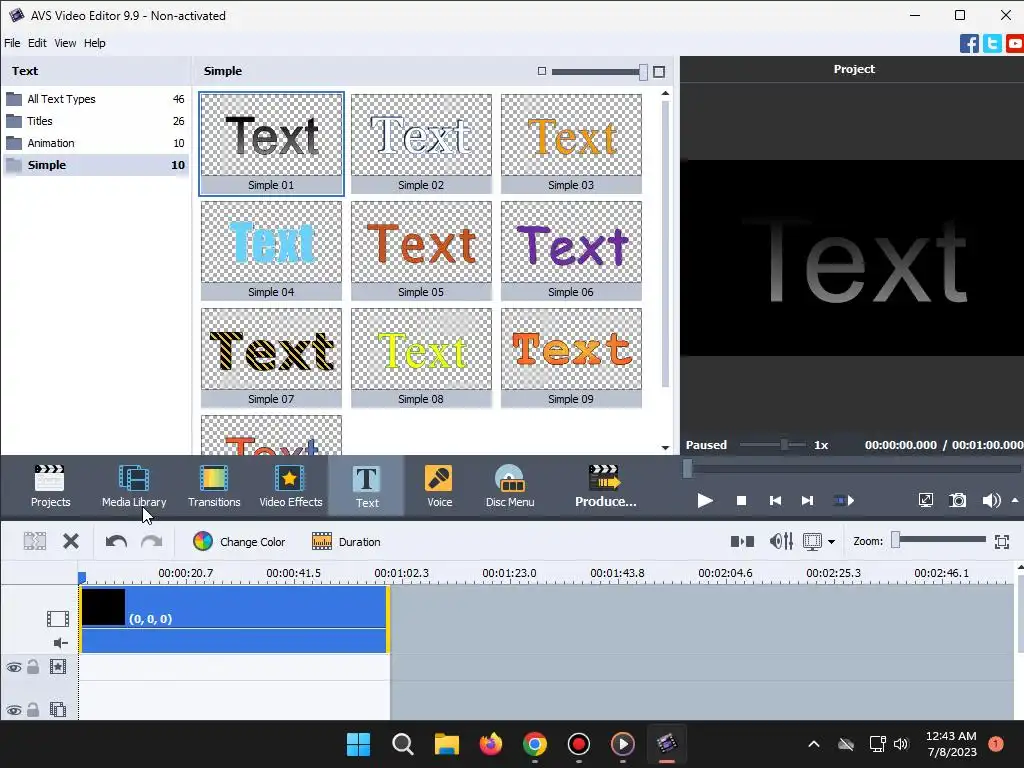
Task: Select All Text Types category
Action: [x=95, y=99]
